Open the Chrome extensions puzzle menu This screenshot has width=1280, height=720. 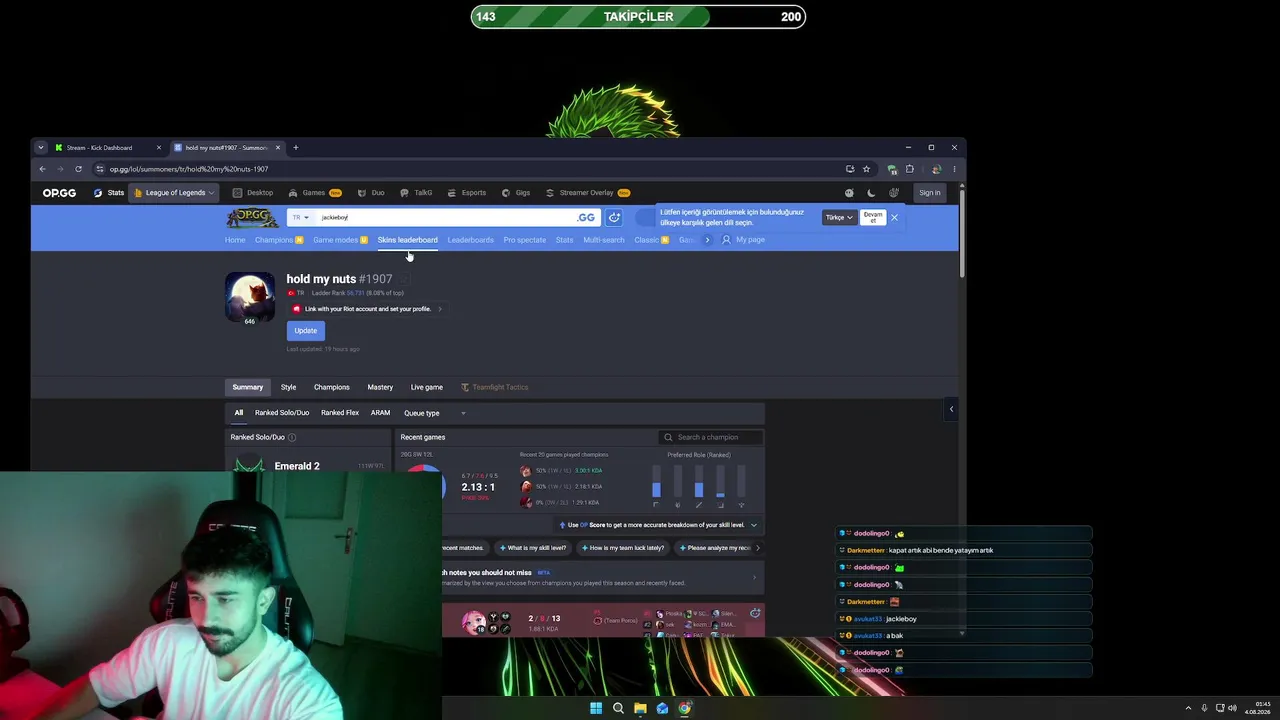909,169
